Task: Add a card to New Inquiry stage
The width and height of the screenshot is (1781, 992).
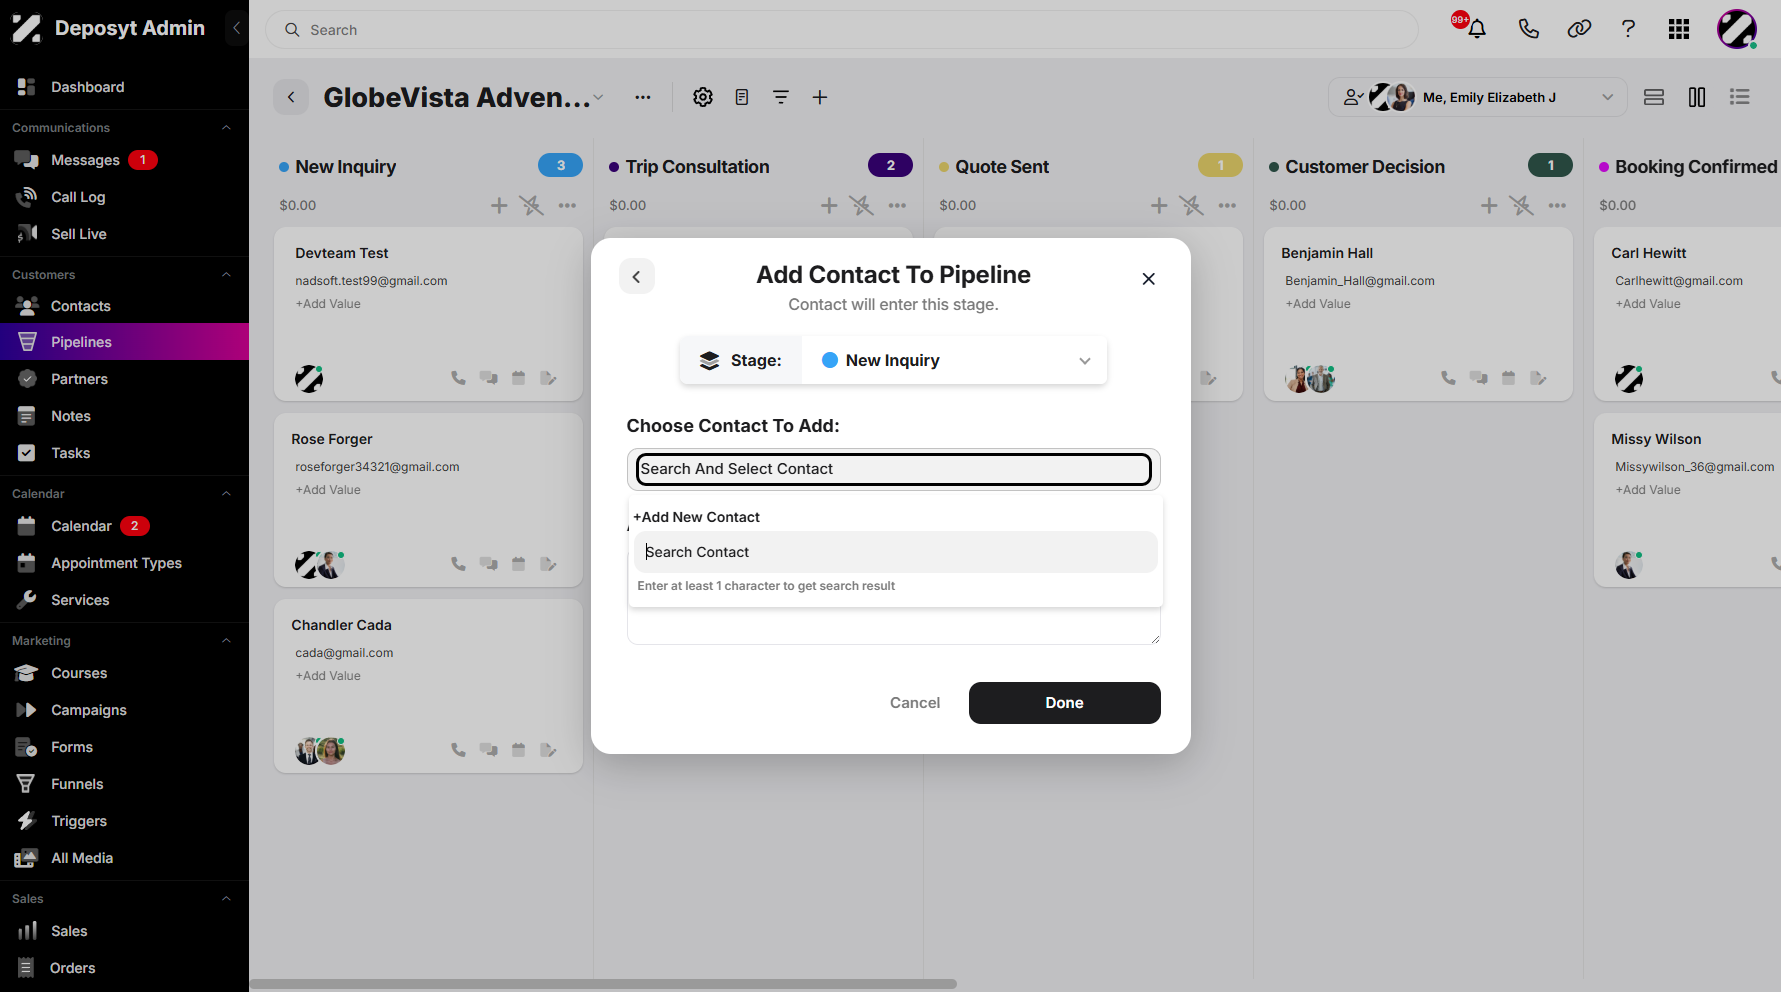Action: pos(499,205)
